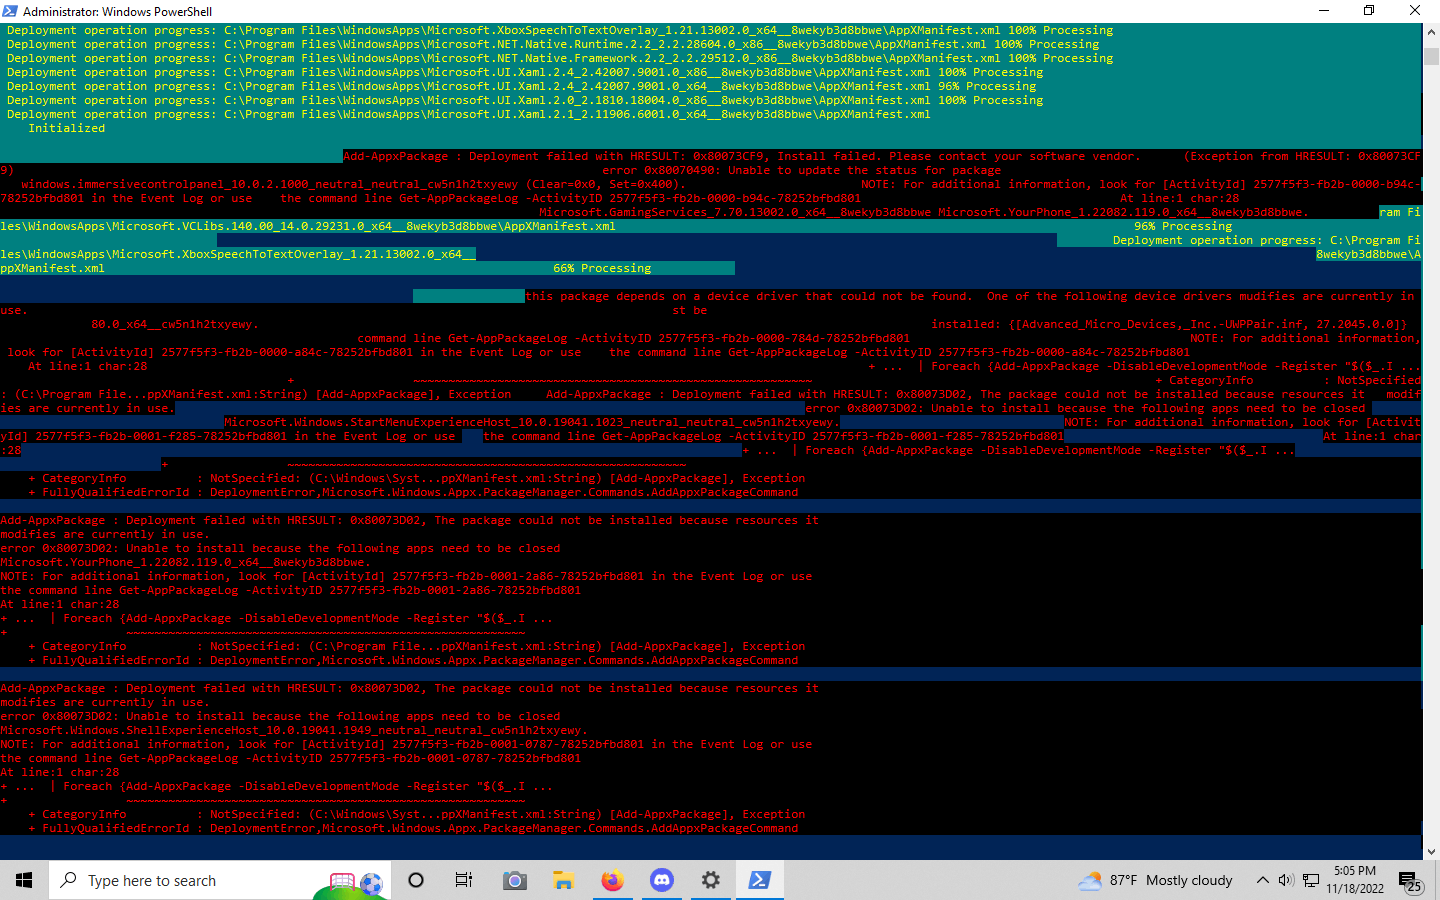The width and height of the screenshot is (1440, 900).
Task: Click the Get-AppPackageLog line with ActivityID 2a86
Action: tap(291, 590)
